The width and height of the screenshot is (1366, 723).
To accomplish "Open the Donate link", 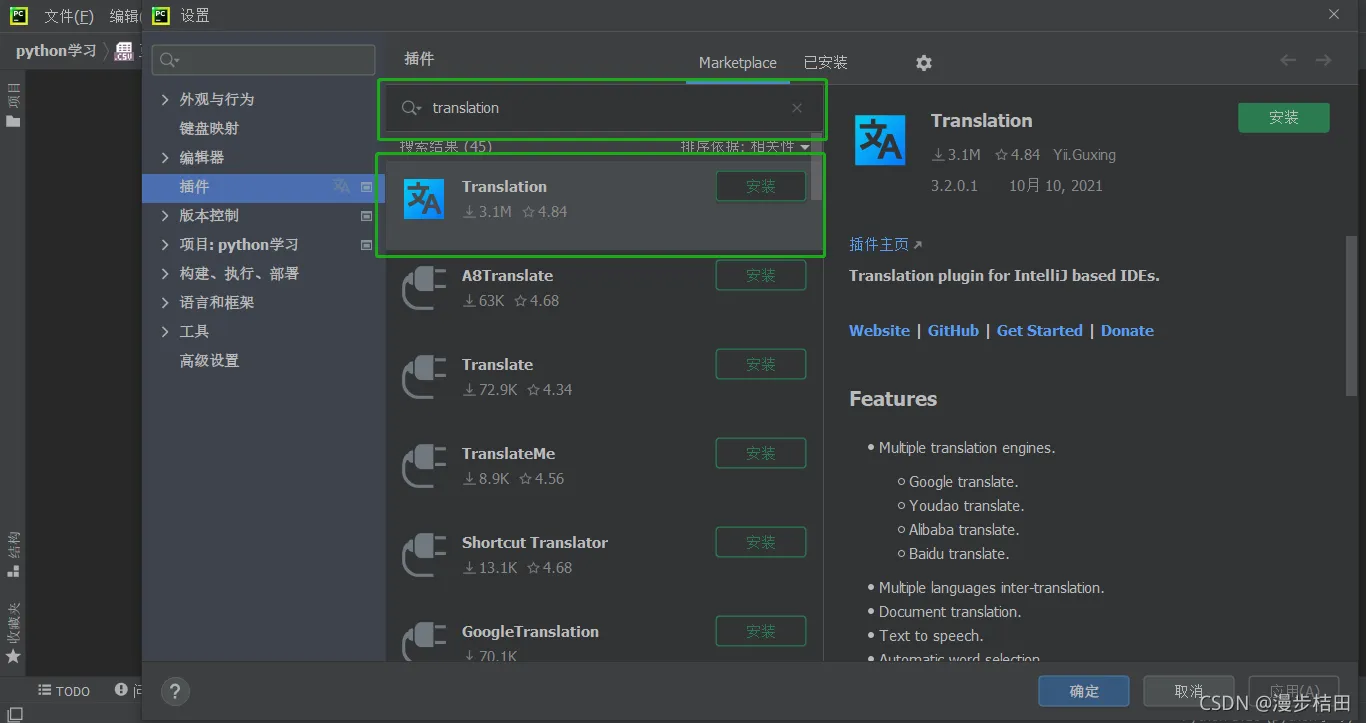I will point(1127,330).
